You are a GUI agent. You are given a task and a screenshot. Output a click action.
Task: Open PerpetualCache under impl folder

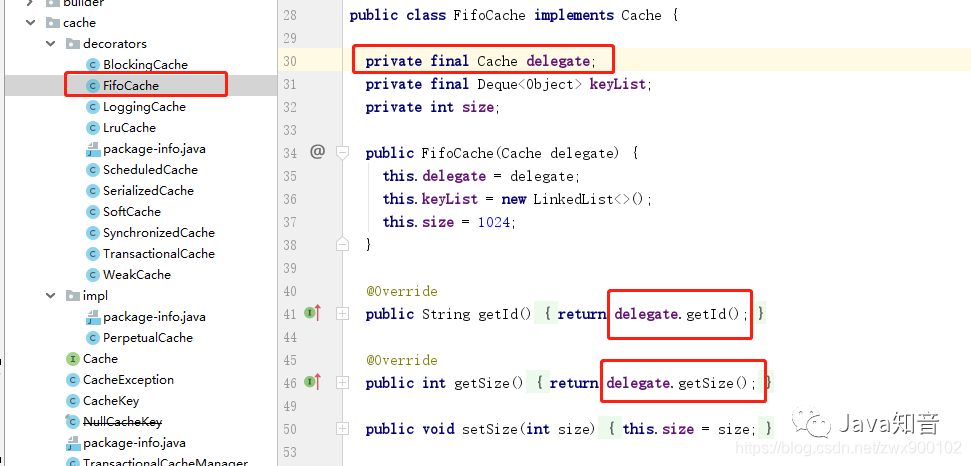147,338
